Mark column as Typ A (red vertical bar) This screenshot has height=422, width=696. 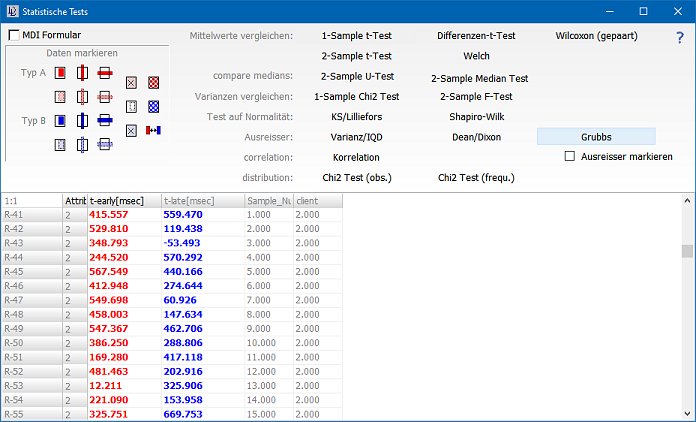(83, 73)
